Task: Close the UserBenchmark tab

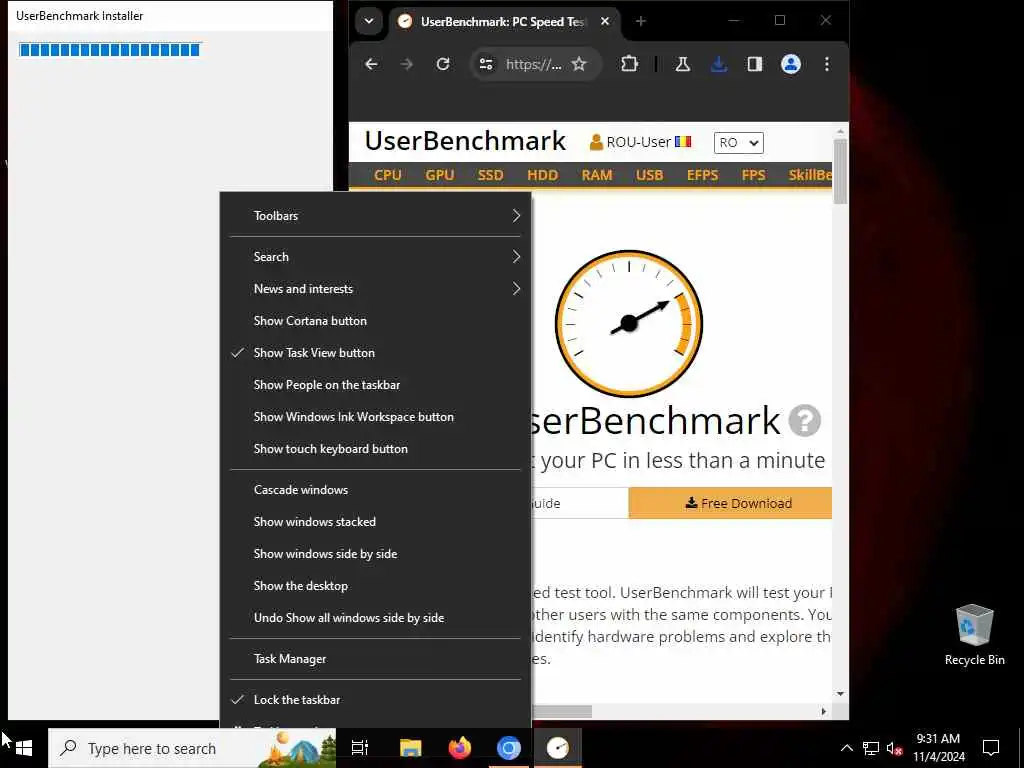Action: pos(605,21)
